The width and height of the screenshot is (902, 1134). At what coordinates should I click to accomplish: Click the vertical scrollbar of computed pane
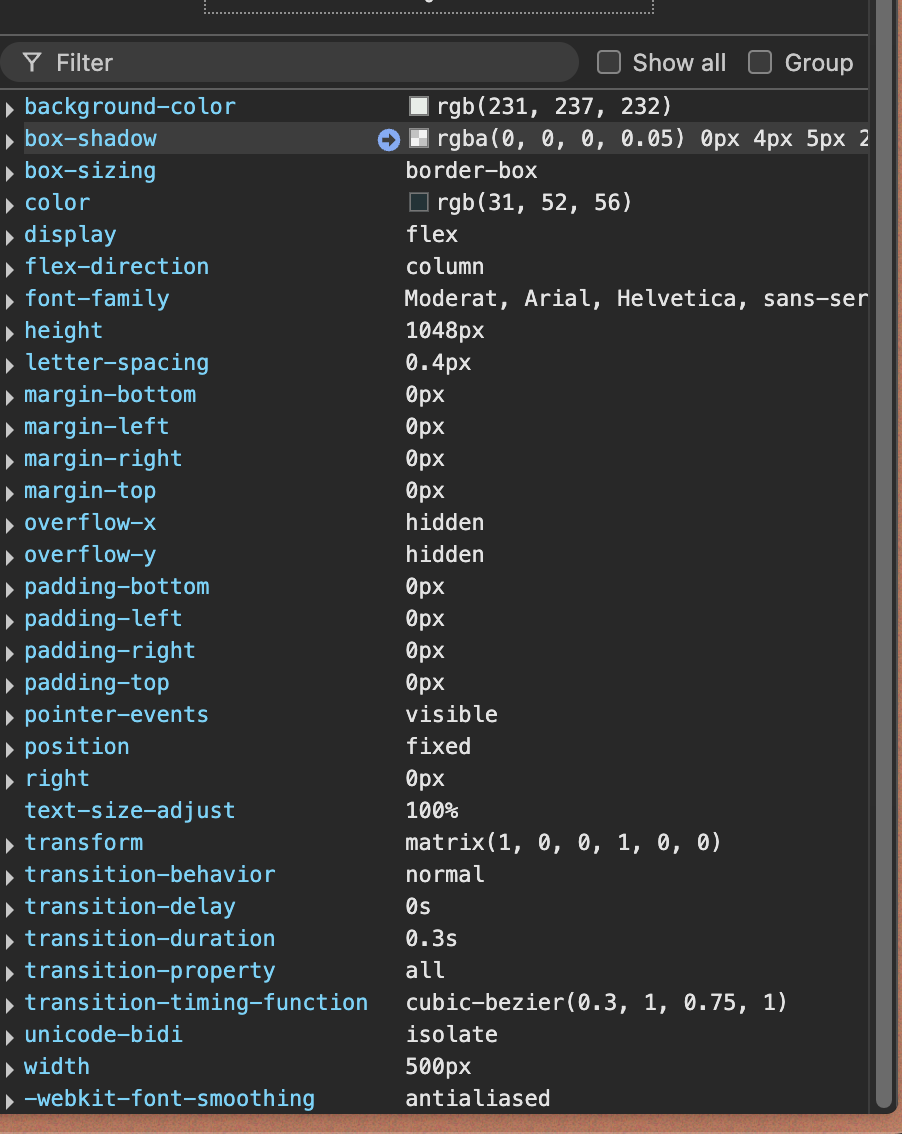point(882,500)
